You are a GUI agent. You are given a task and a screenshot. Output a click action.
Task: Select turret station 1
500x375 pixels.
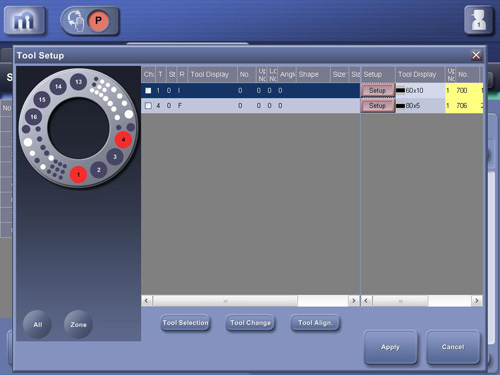[x=78, y=174]
